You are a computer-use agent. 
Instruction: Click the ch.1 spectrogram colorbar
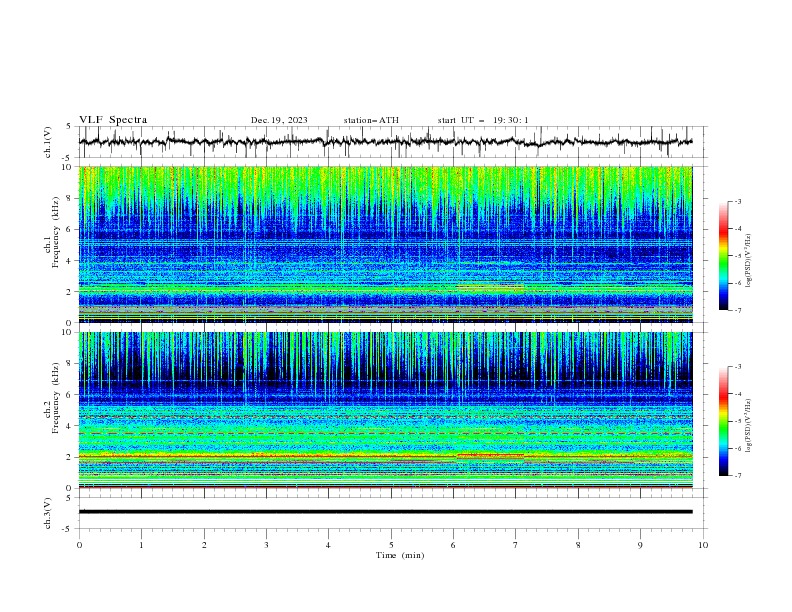pyautogui.click(x=724, y=255)
